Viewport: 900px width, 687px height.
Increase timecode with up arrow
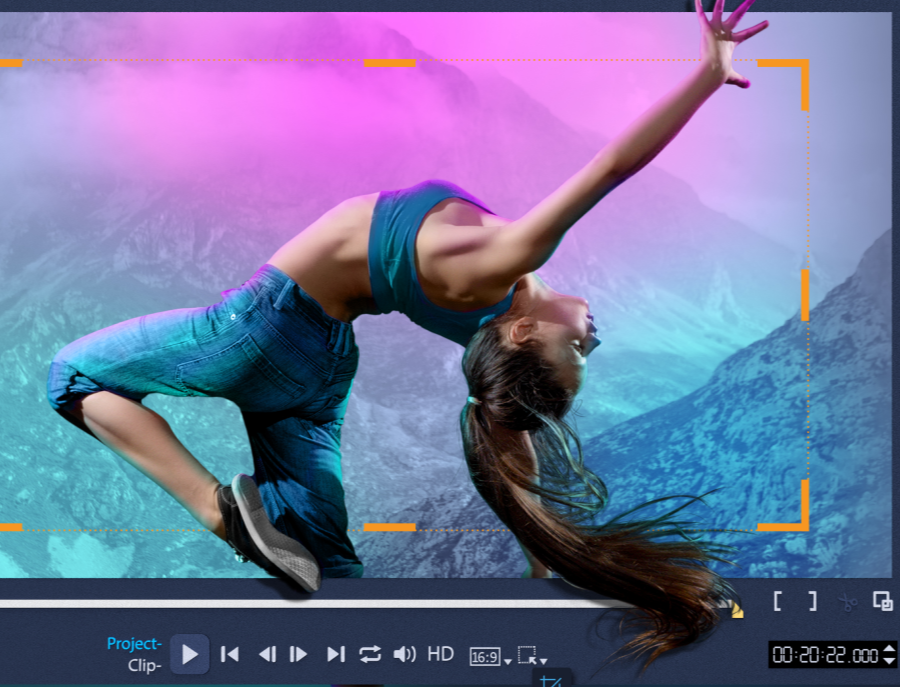(889, 649)
